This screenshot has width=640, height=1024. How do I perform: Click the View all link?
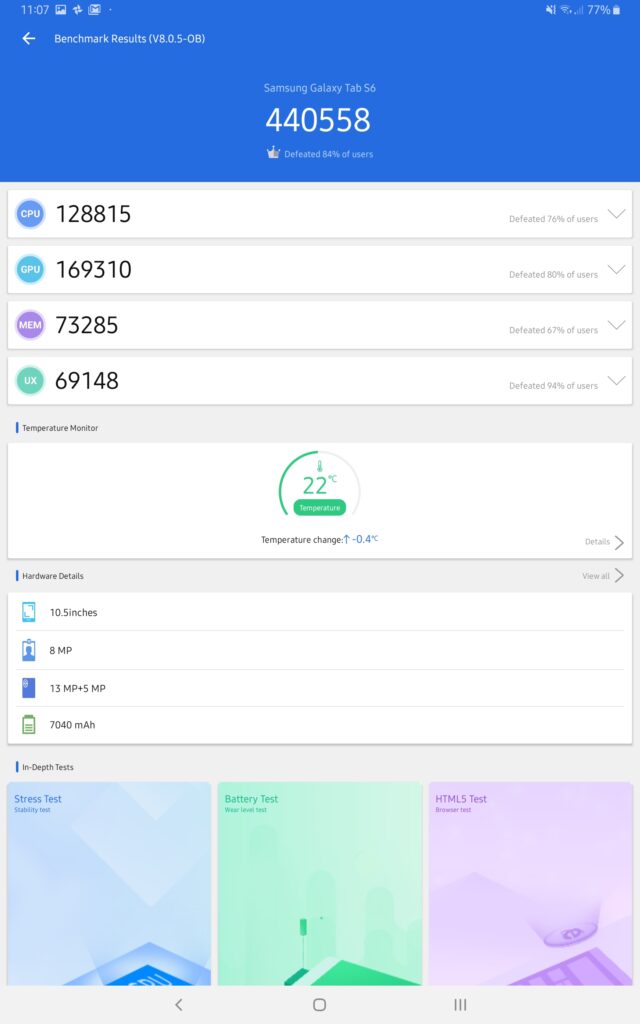pyautogui.click(x=596, y=576)
